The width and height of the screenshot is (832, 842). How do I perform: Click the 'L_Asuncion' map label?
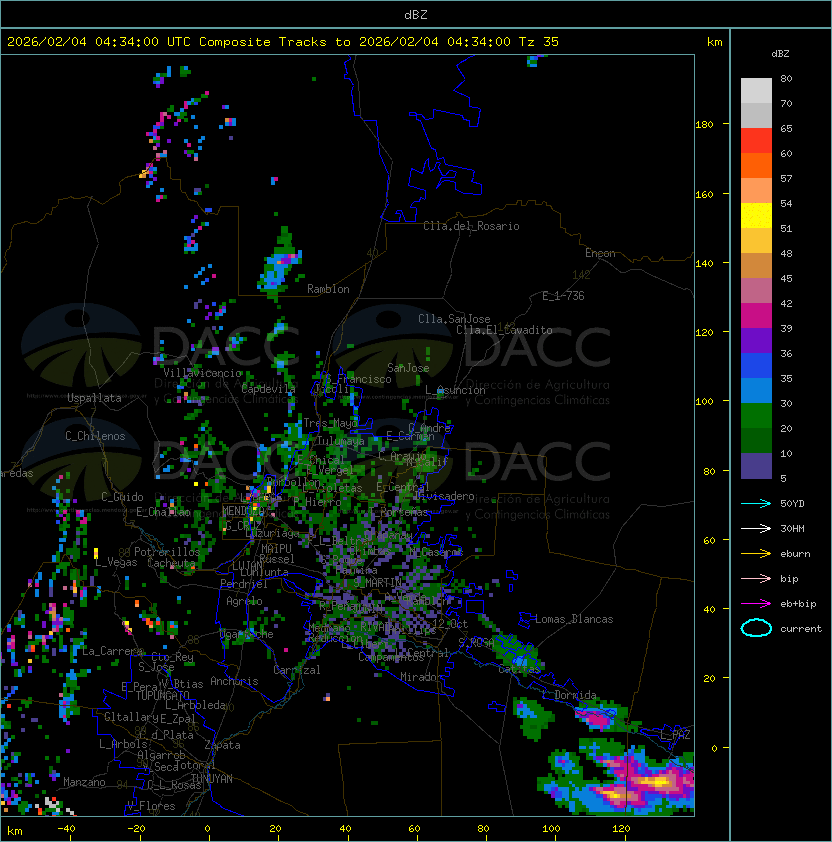pos(455,390)
